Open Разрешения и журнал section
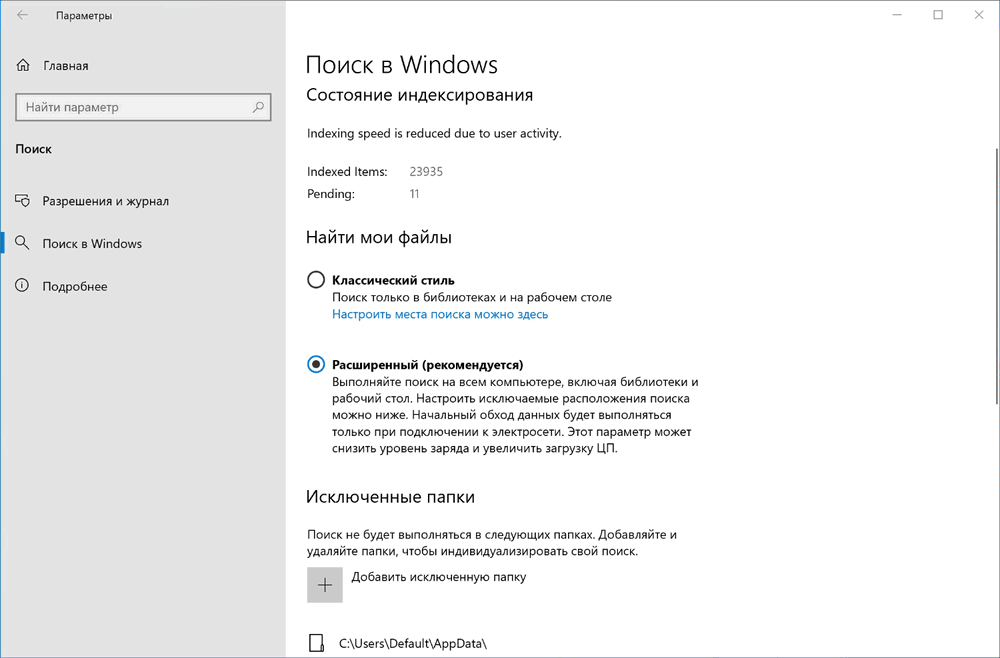The image size is (1000, 658). point(106,201)
